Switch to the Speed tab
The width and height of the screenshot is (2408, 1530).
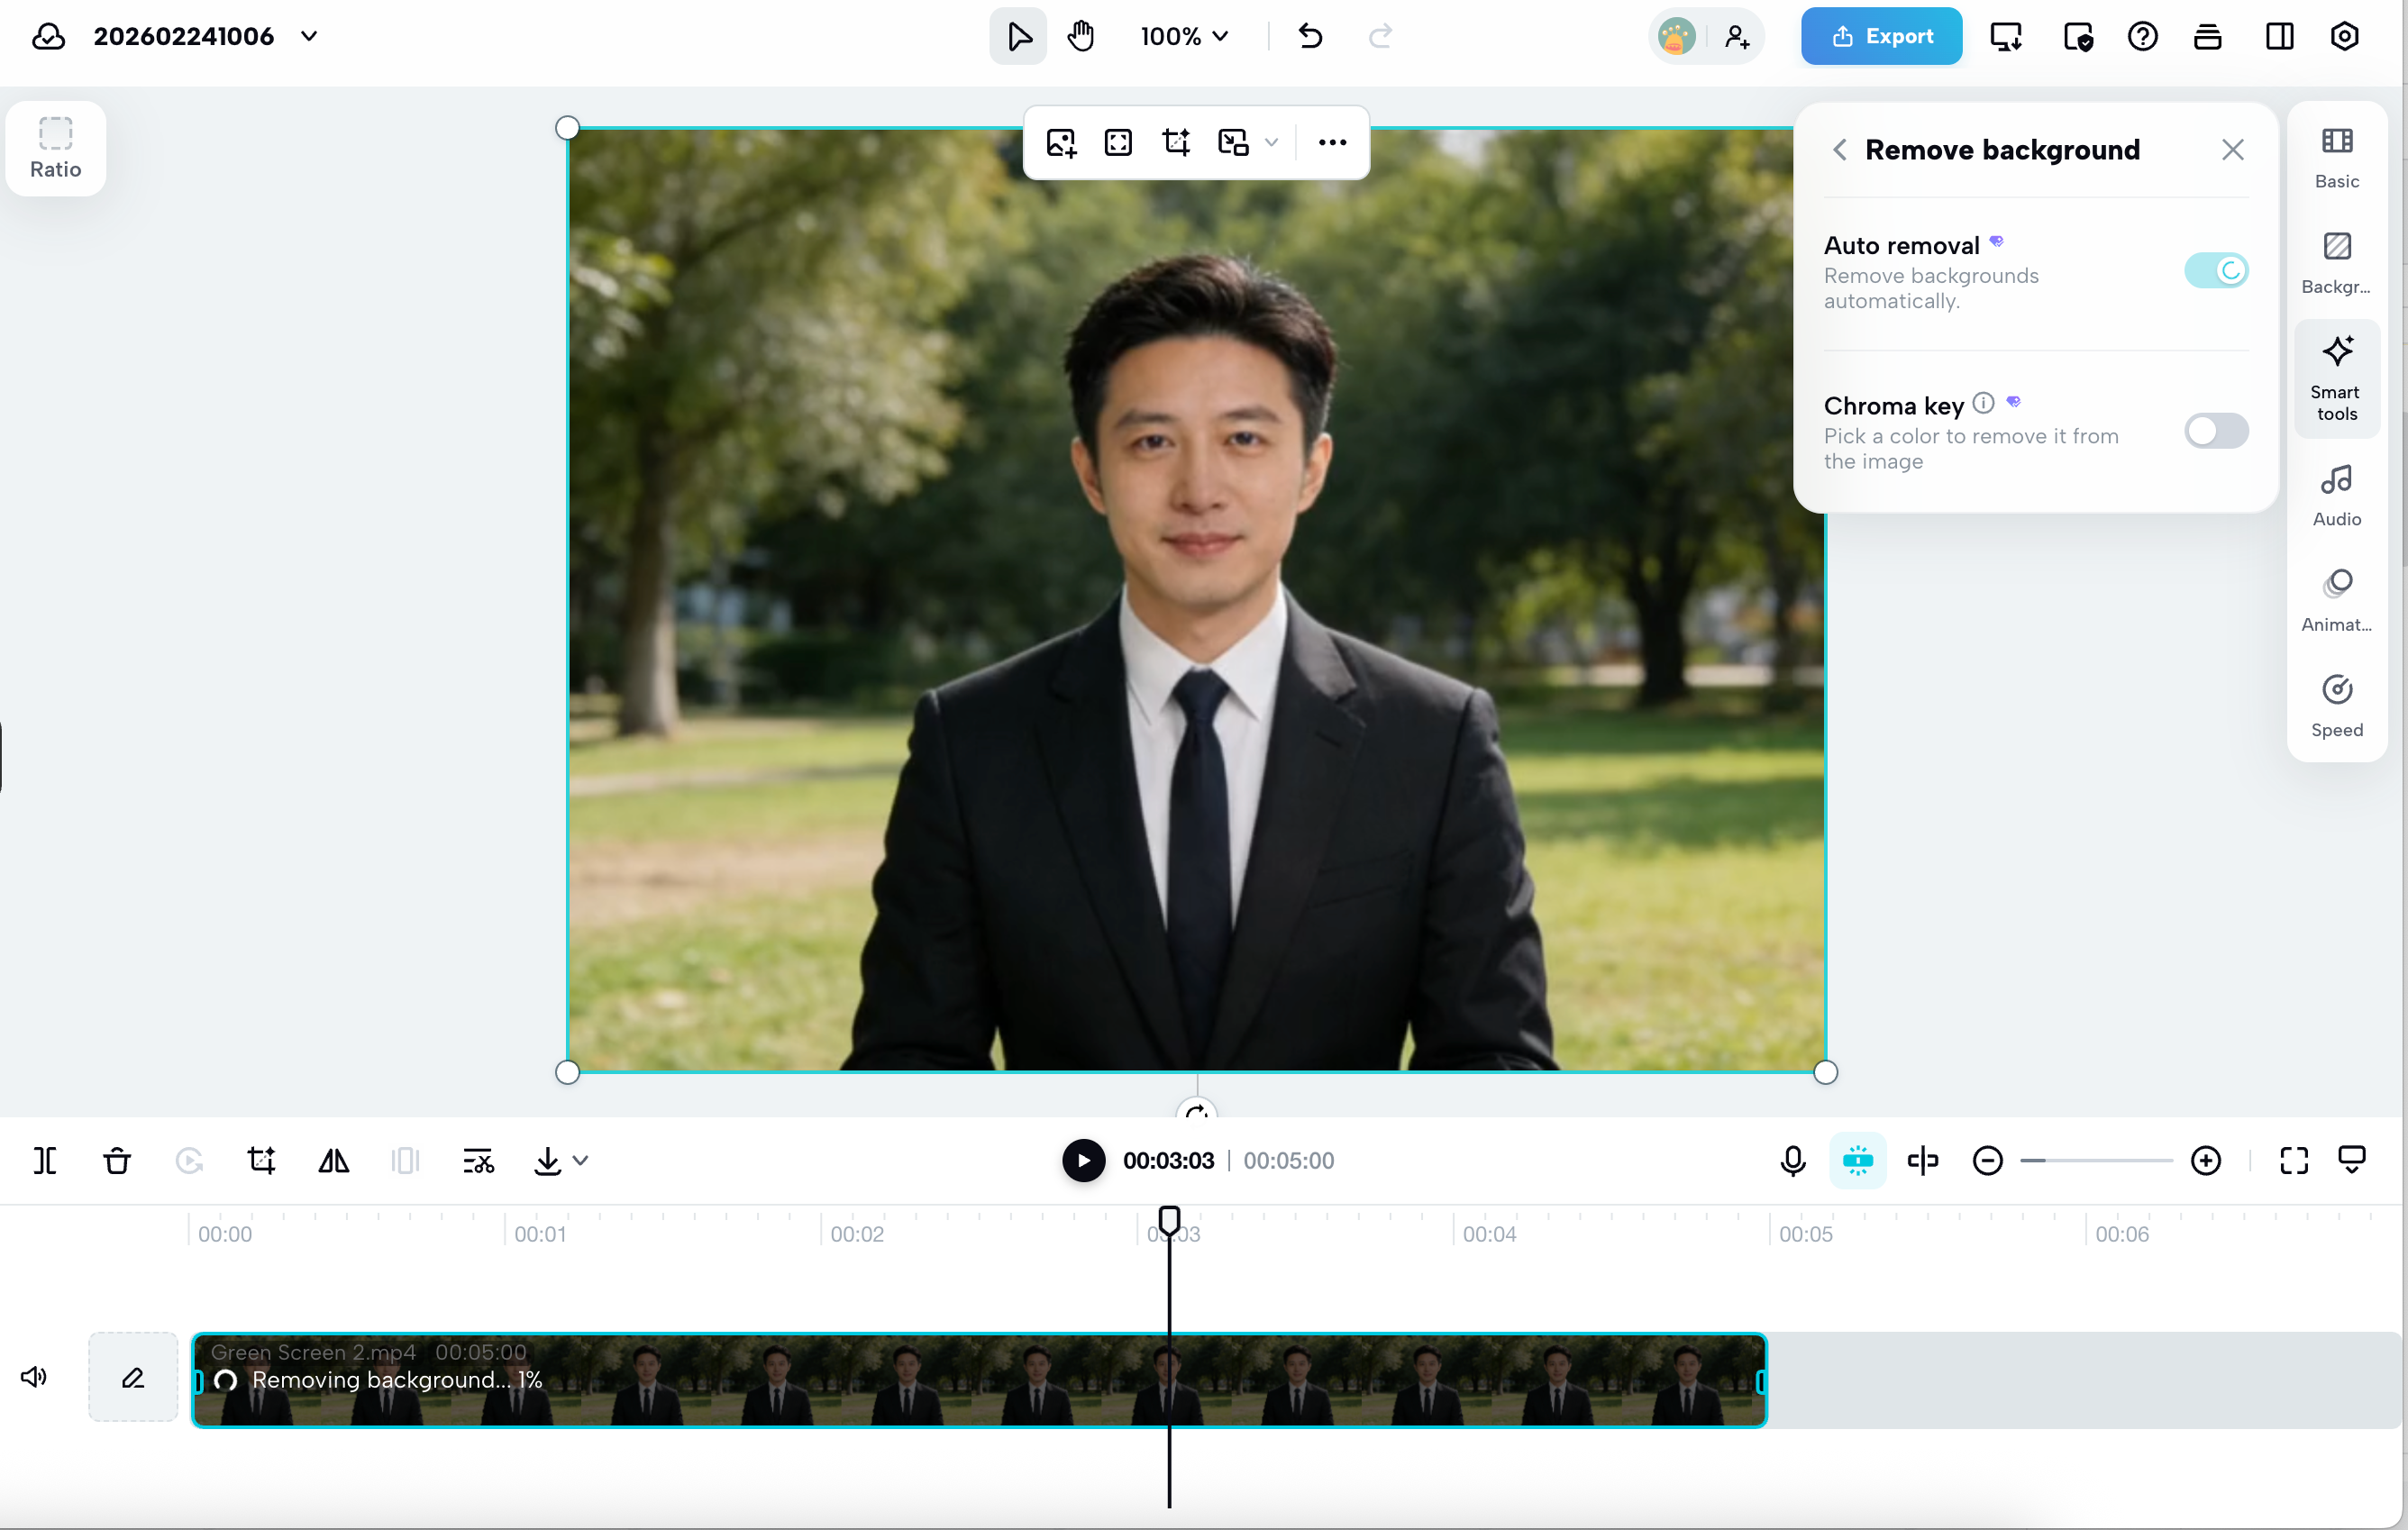(2336, 705)
